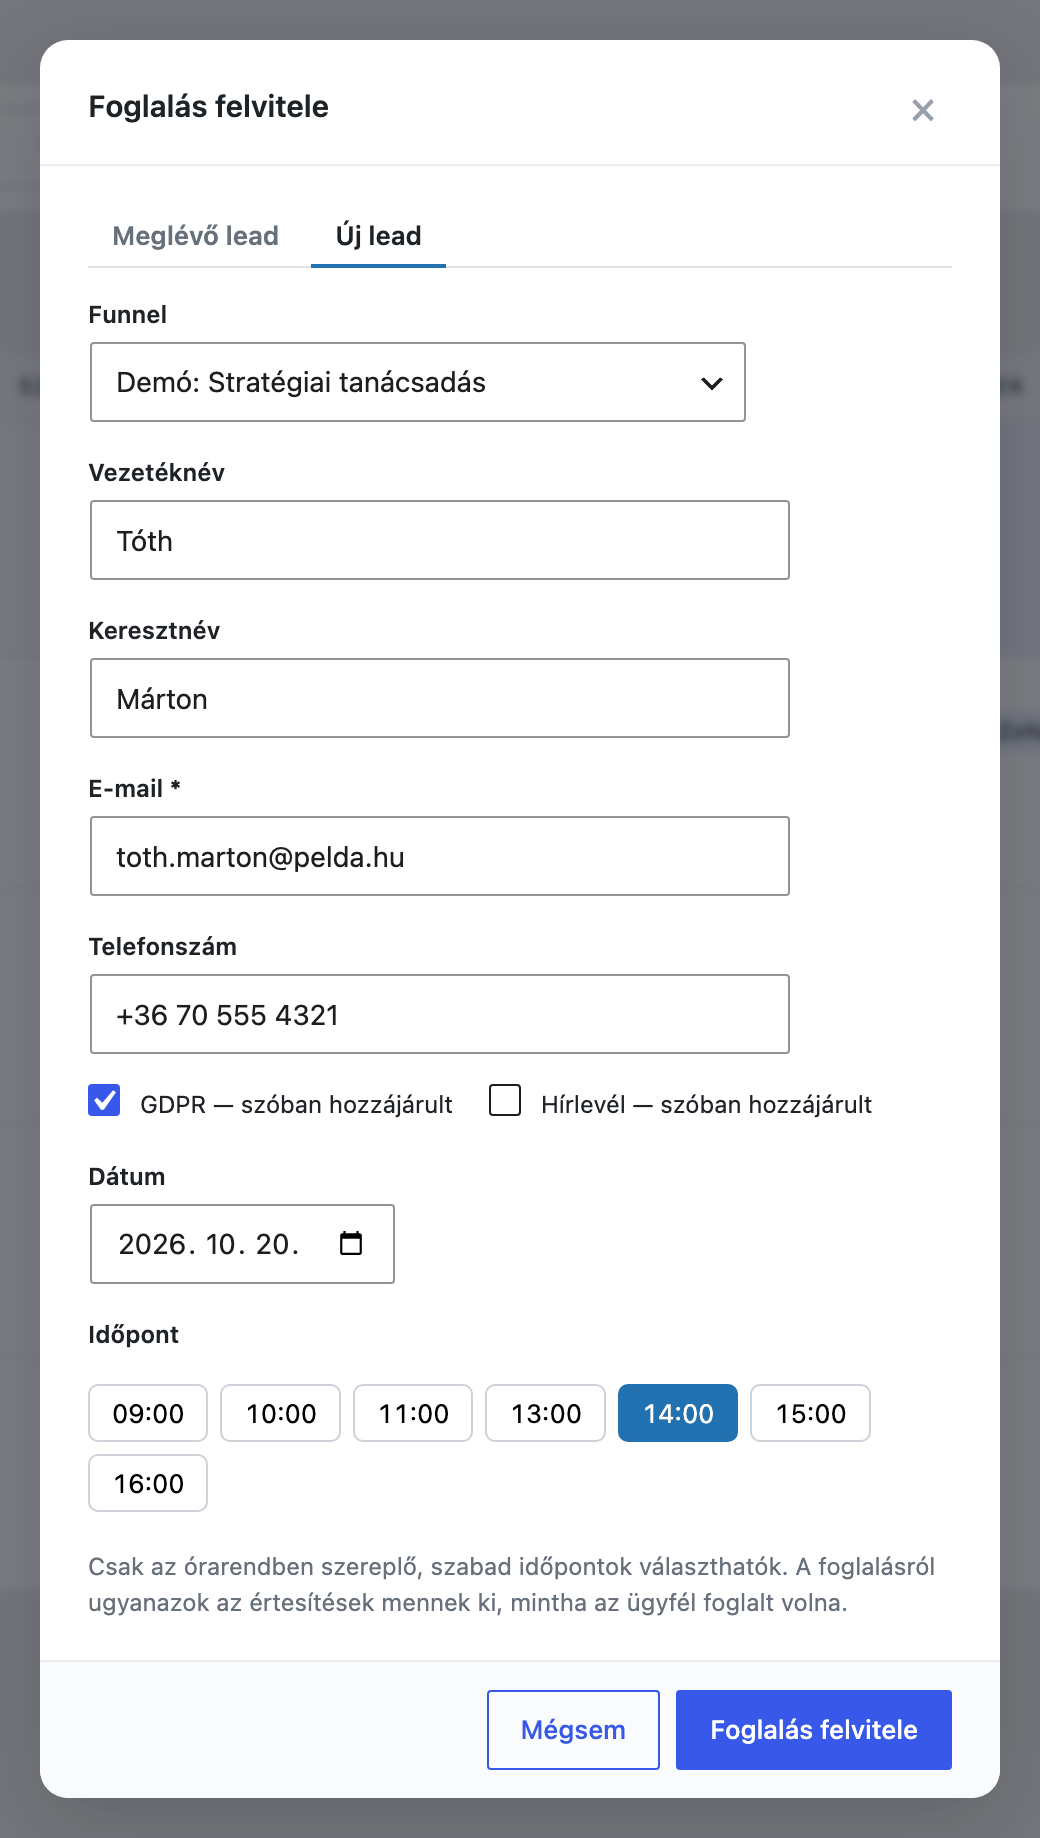Switch to the Meglévő lead tab

tap(195, 236)
